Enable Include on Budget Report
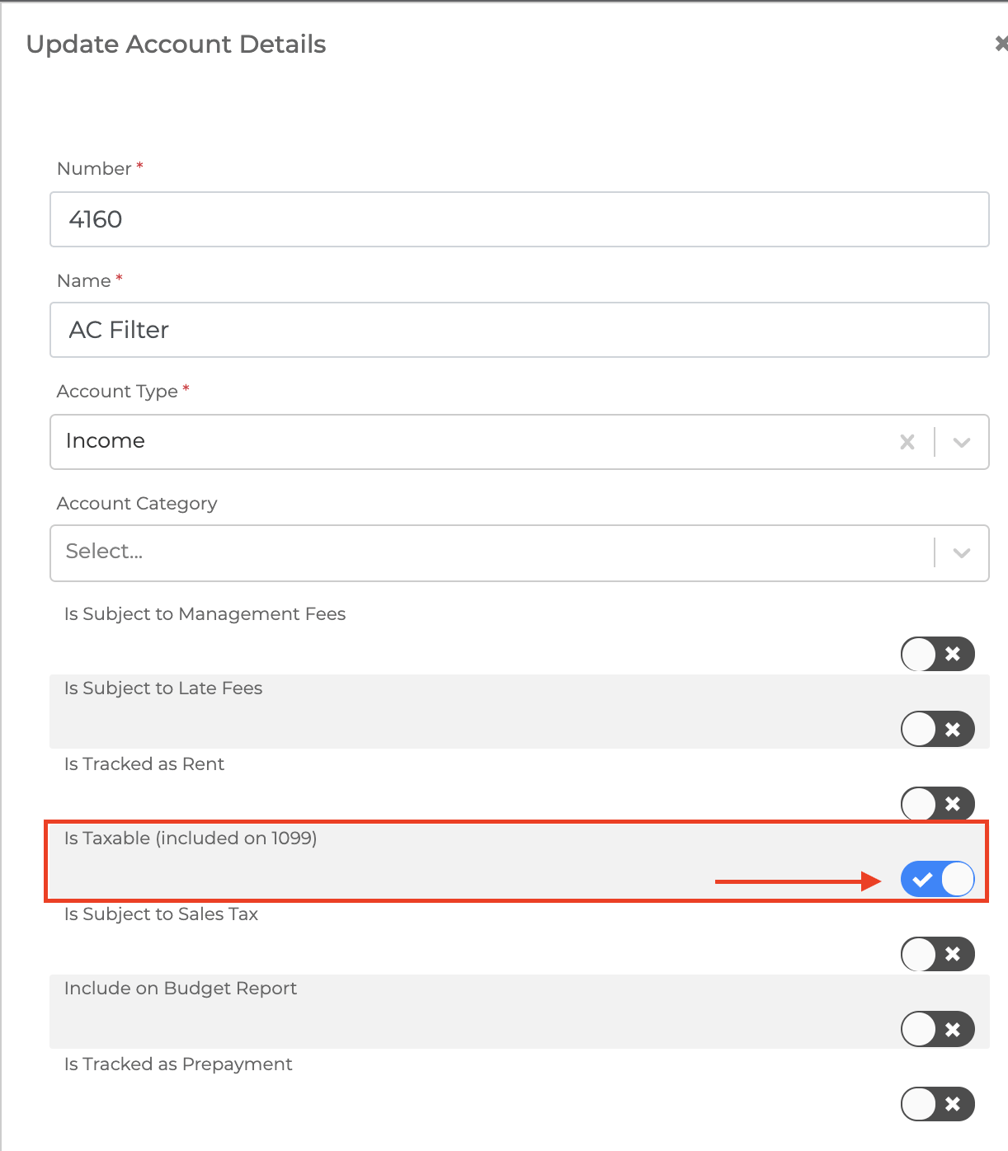The height and width of the screenshot is (1151, 1008). 937,1029
